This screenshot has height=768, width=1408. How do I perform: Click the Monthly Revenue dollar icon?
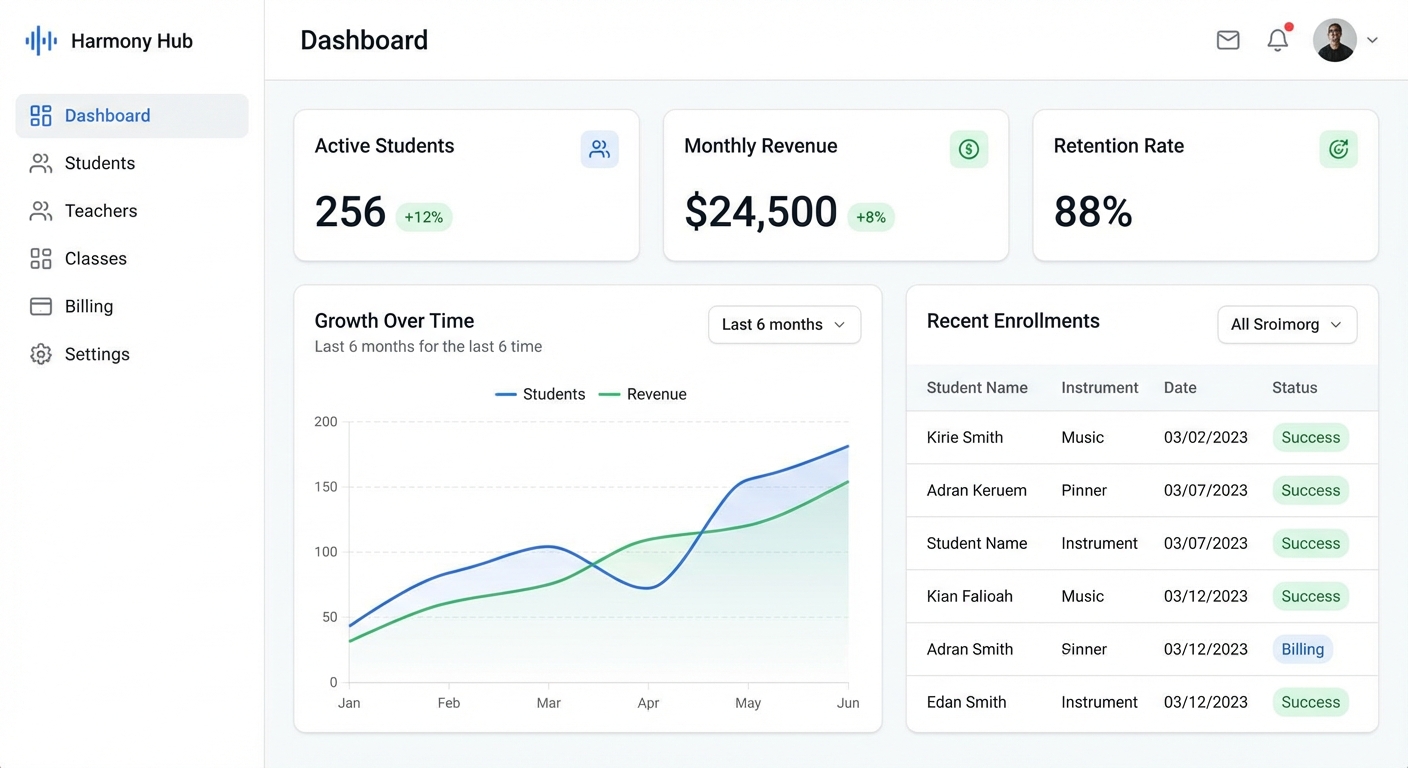point(968,149)
